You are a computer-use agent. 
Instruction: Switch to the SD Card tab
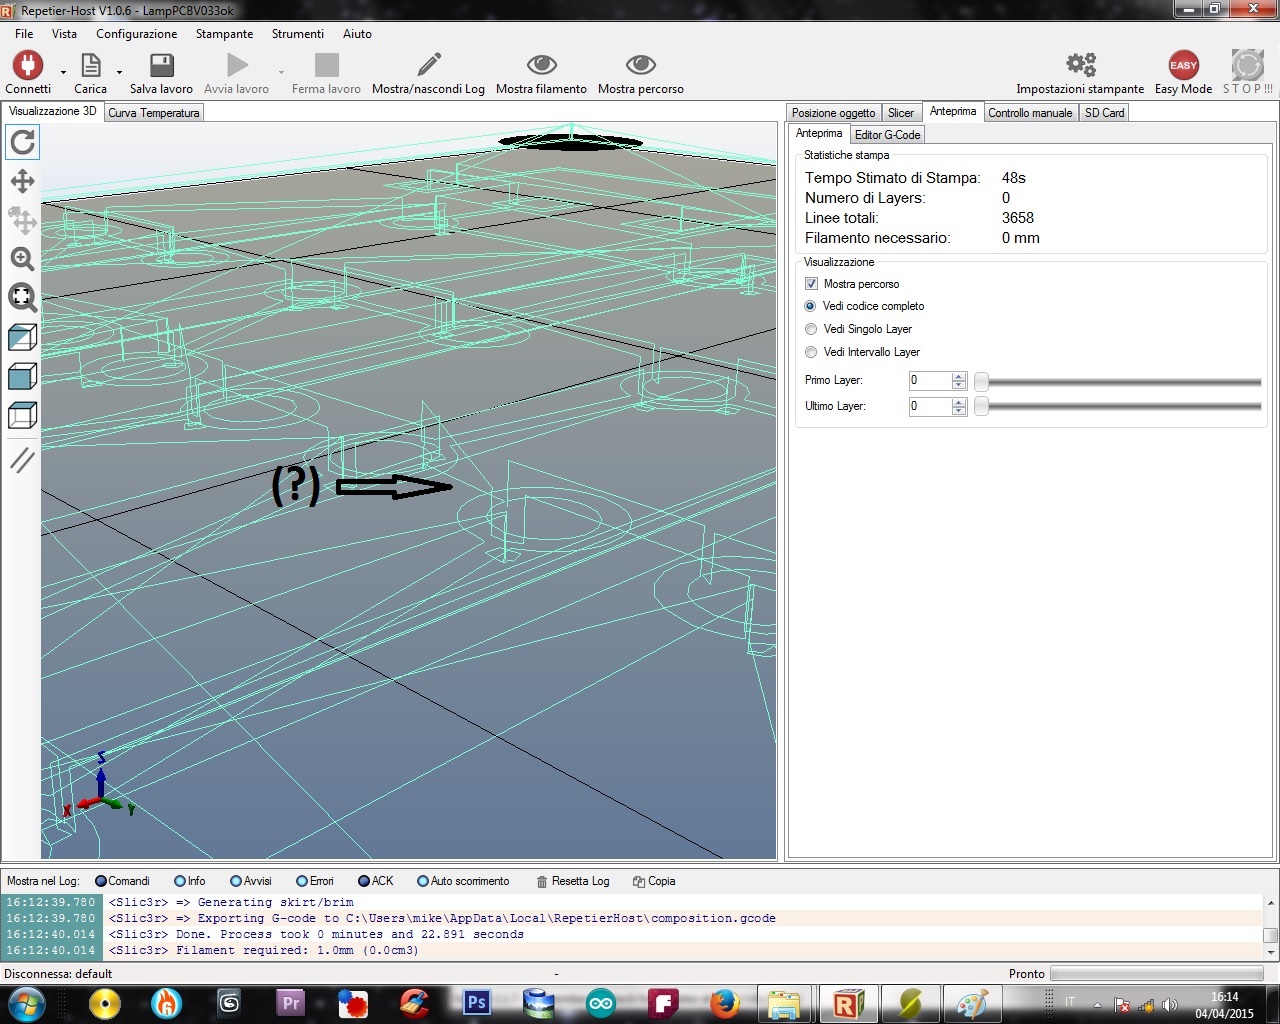1105,113
